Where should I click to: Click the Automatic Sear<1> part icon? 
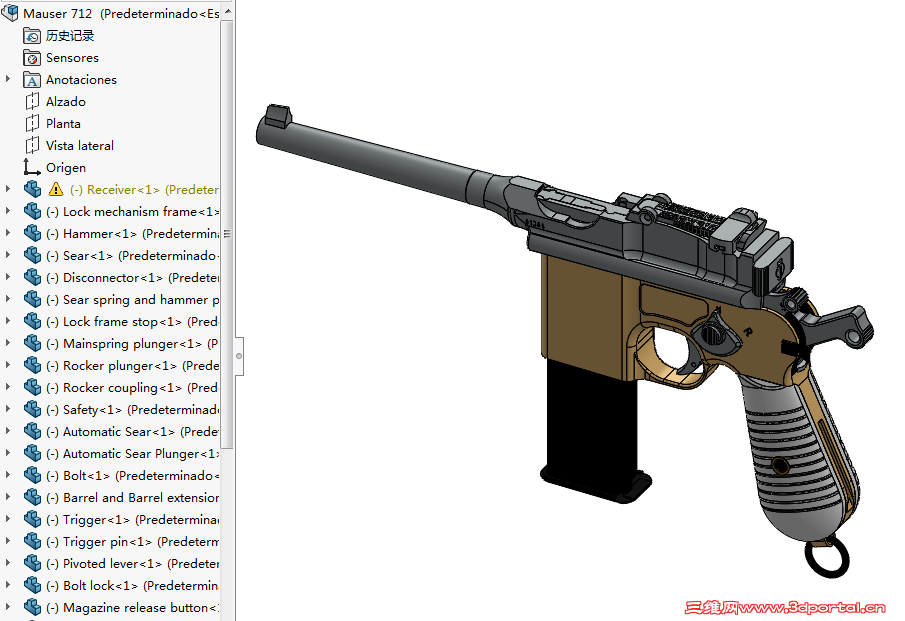pyautogui.click(x=32, y=431)
